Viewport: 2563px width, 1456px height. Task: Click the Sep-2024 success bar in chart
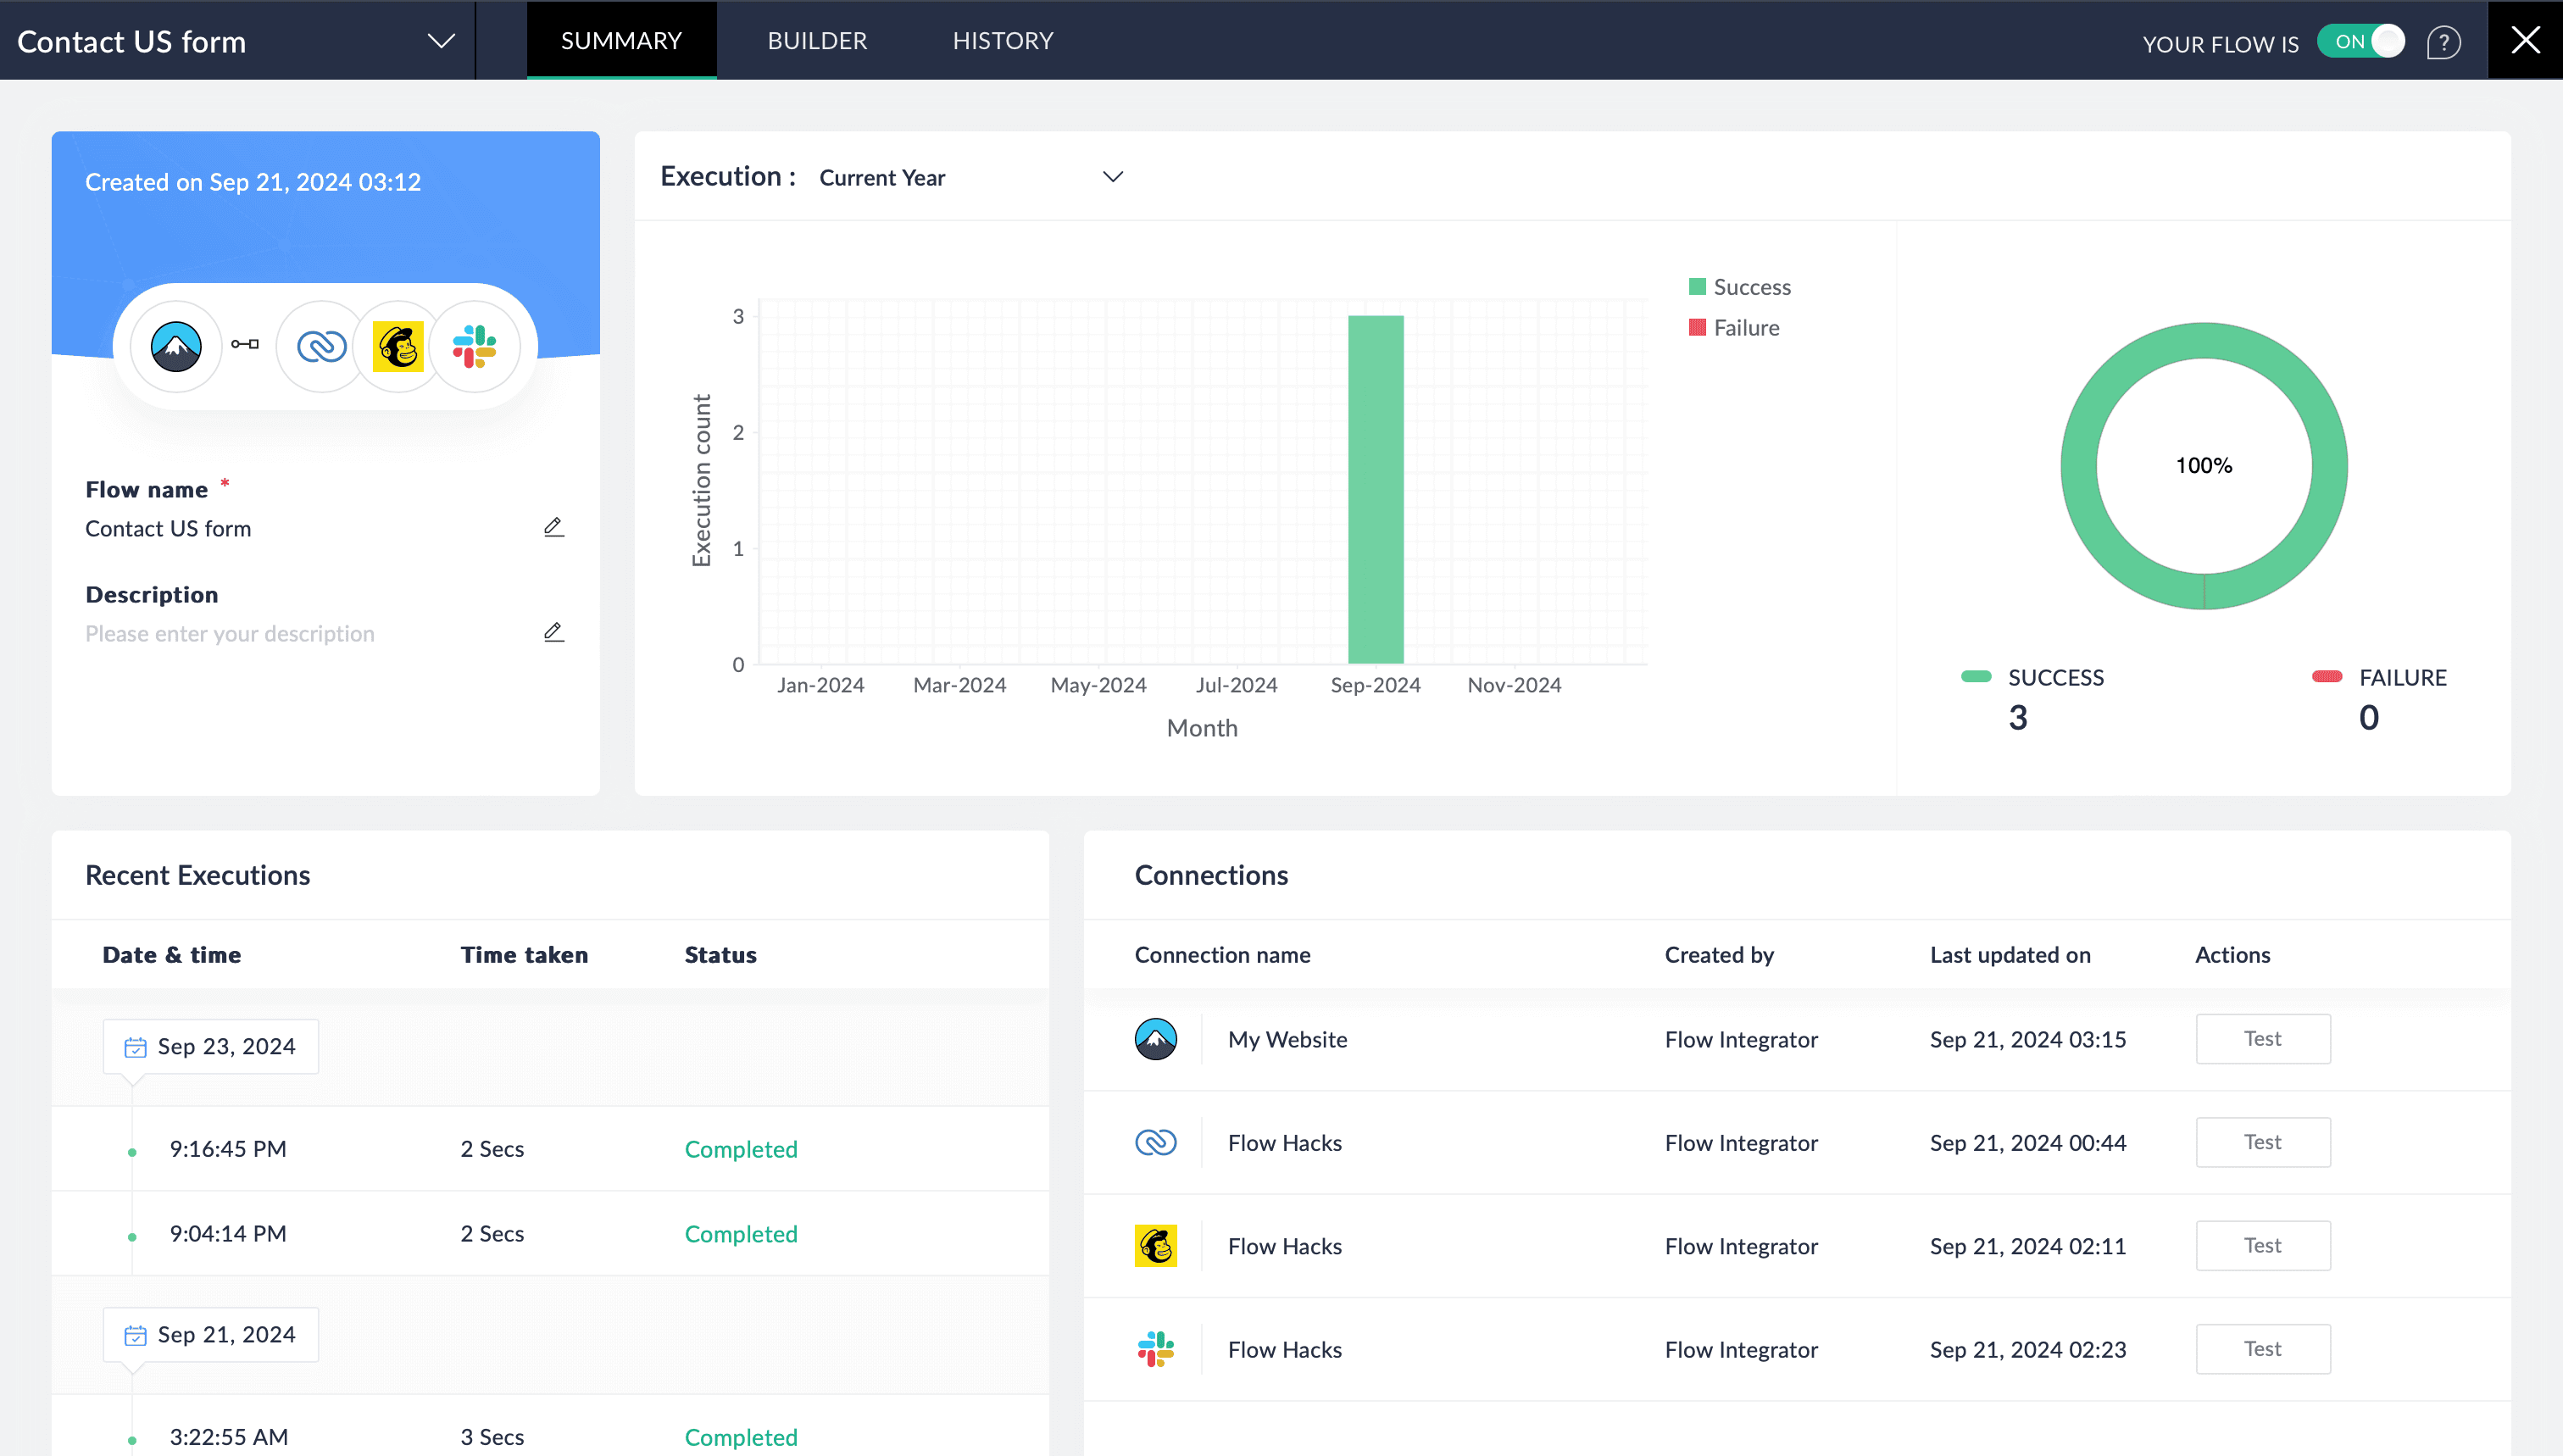coord(1375,490)
